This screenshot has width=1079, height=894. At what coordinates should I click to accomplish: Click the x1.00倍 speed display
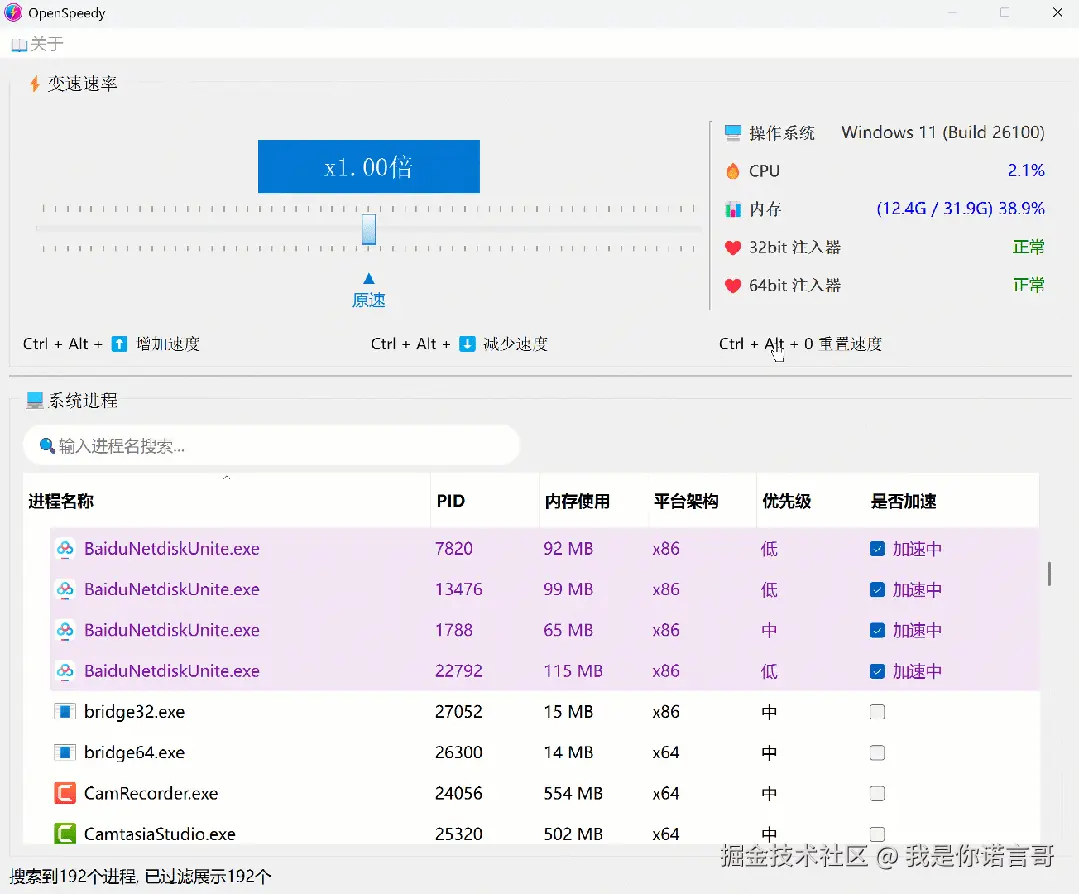(x=369, y=167)
